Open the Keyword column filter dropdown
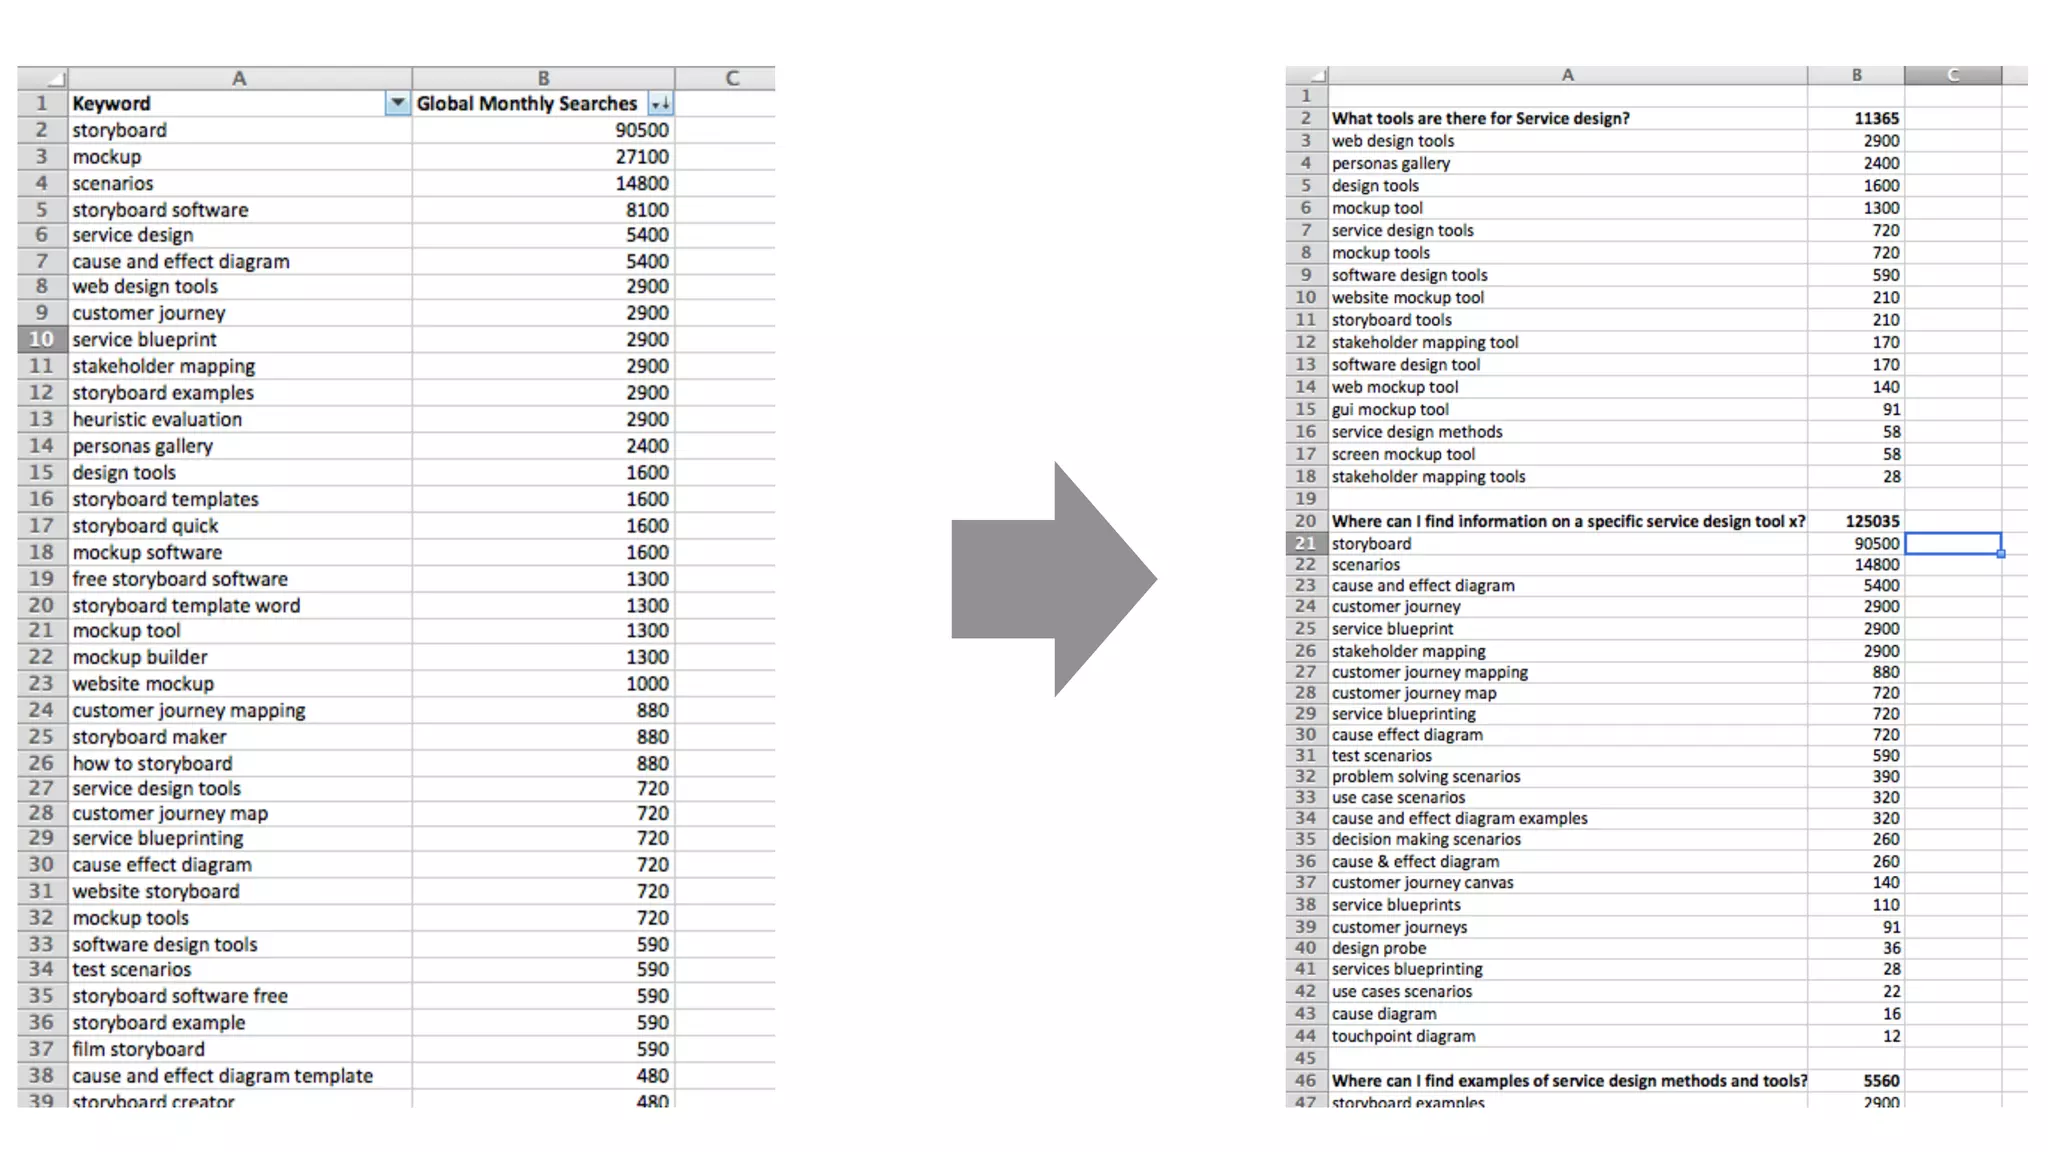Viewport: 2048px width, 1152px height. click(397, 103)
